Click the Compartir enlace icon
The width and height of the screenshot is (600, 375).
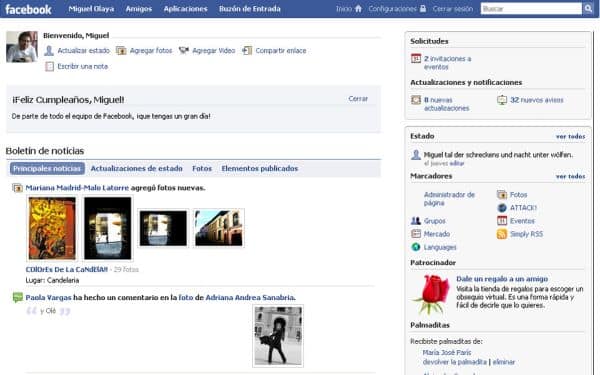[247, 51]
